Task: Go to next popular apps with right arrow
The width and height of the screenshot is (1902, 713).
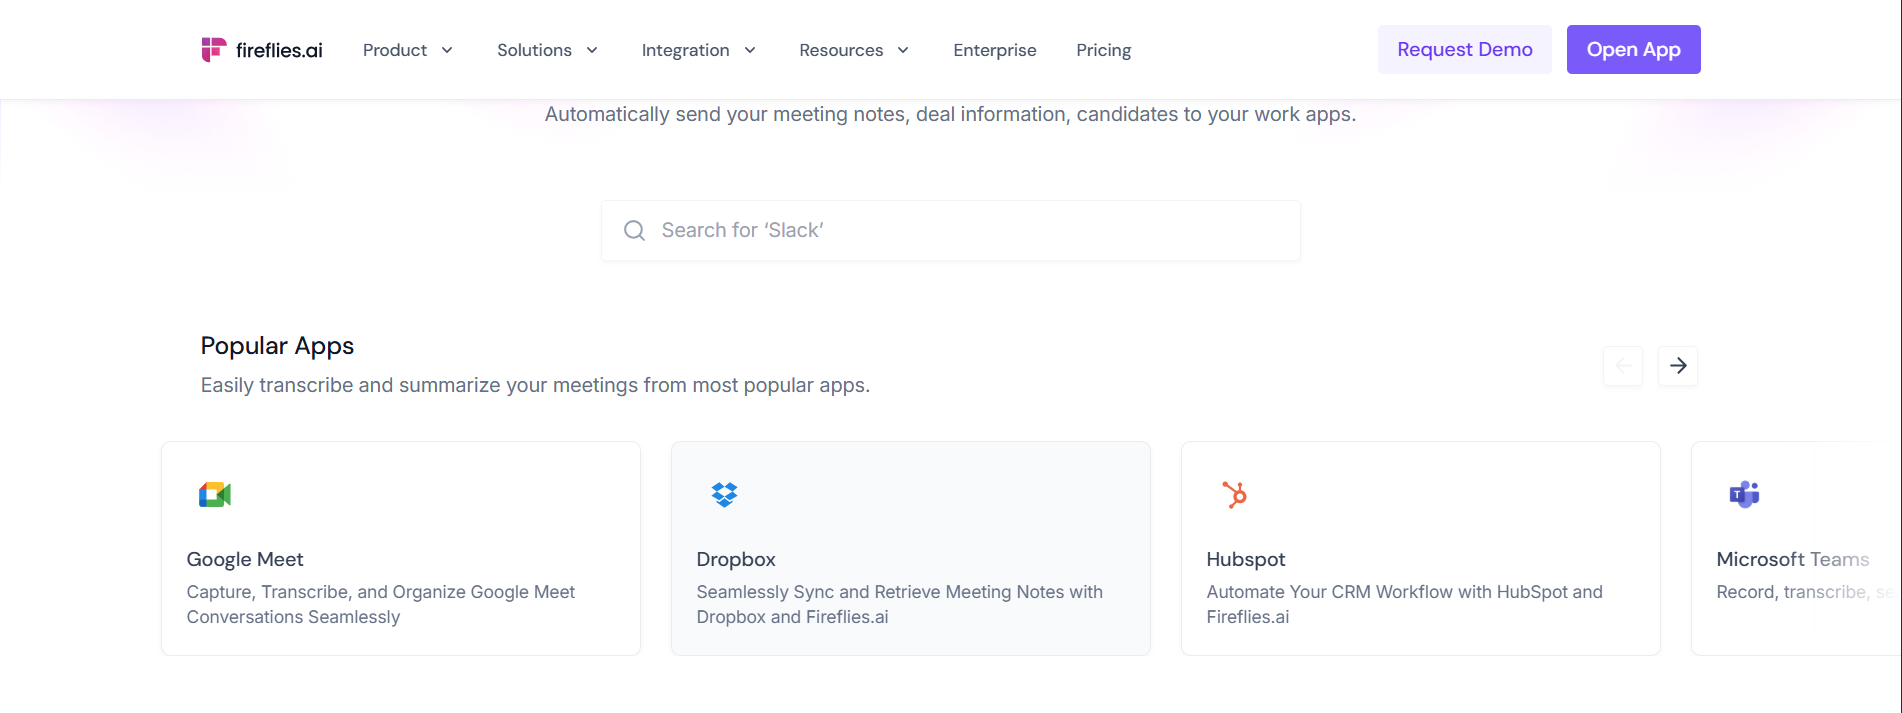Action: click(x=1678, y=366)
